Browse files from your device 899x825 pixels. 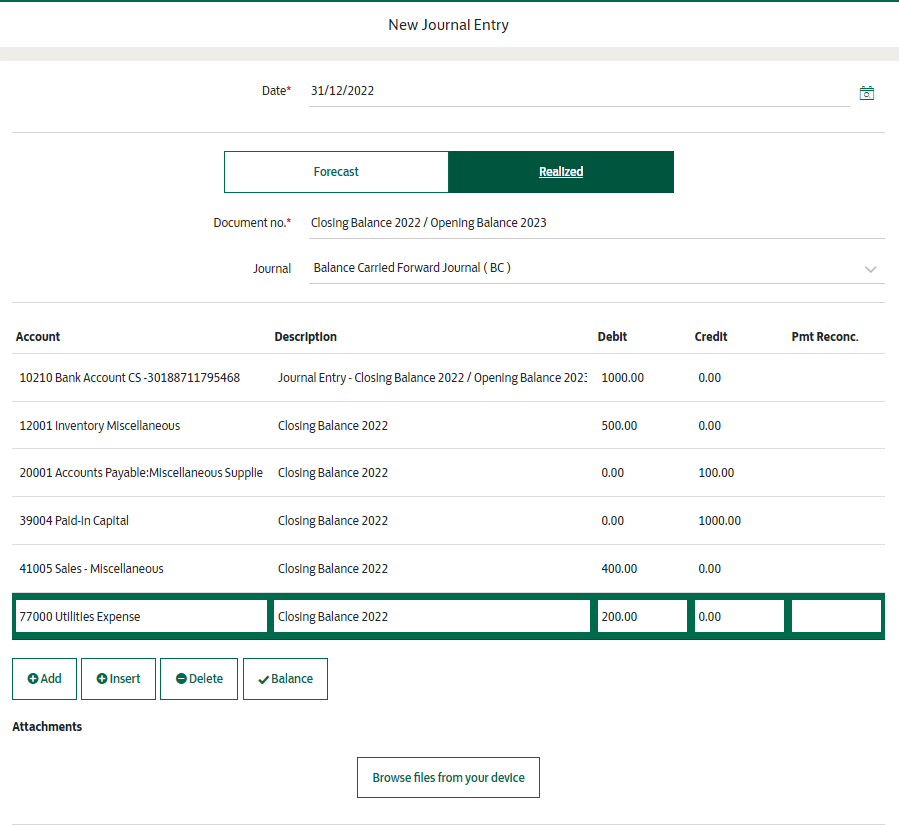(448, 778)
